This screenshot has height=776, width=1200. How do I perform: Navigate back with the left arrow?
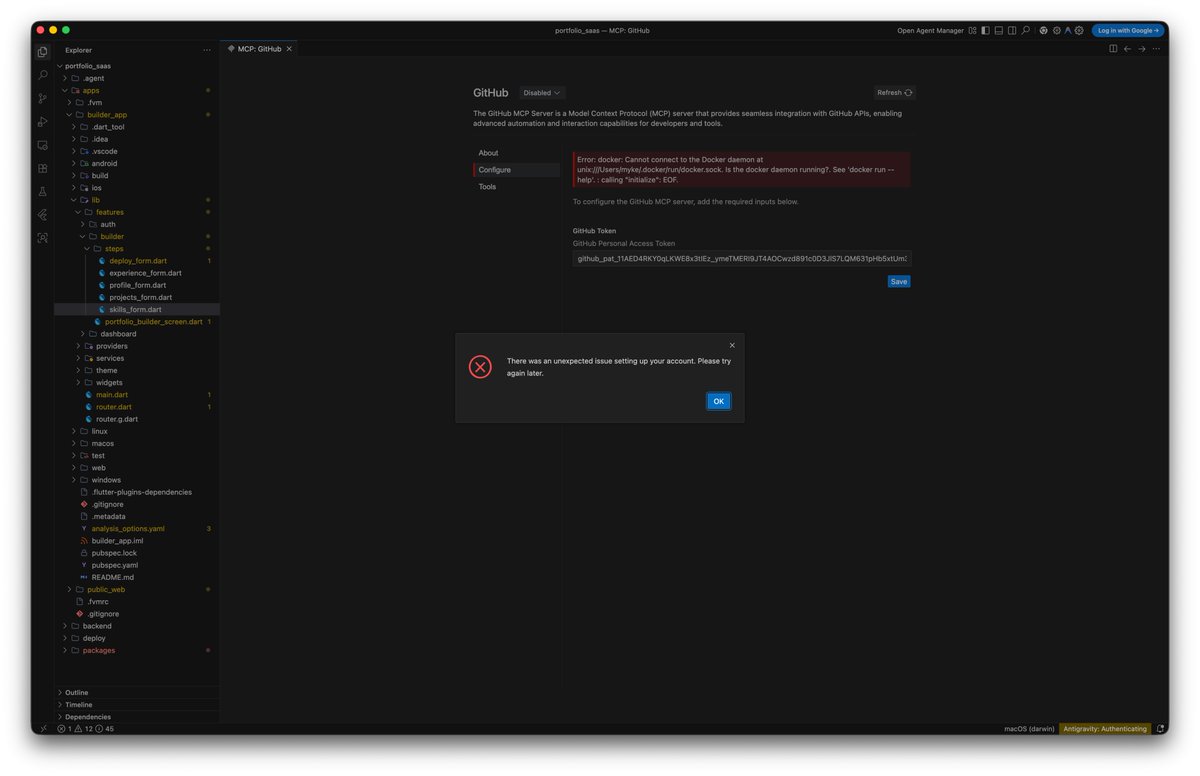1128,49
